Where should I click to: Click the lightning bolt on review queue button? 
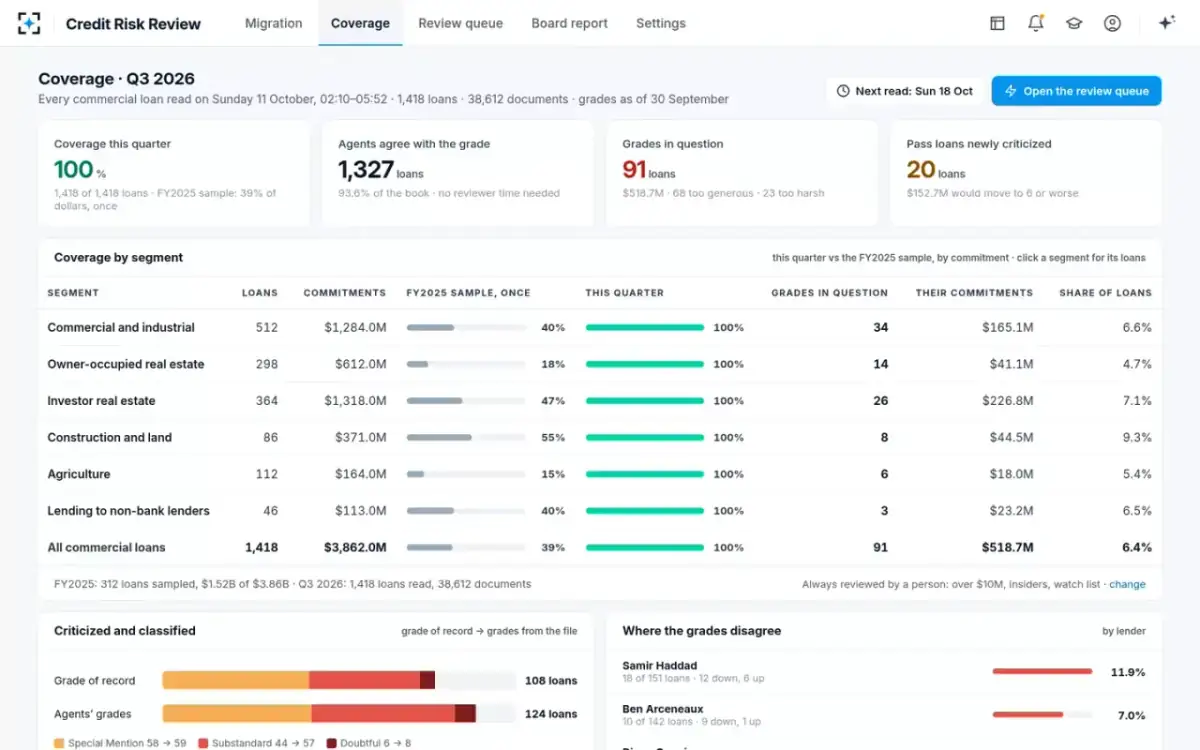[1011, 91]
